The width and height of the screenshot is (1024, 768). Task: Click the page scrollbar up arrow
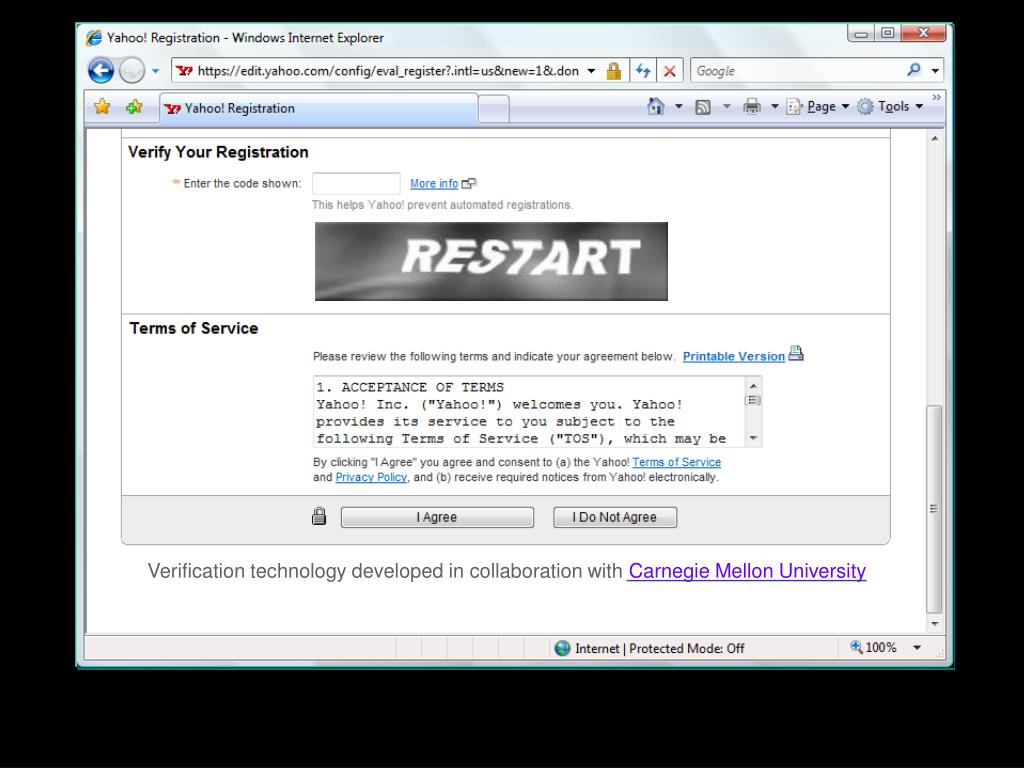click(x=935, y=138)
